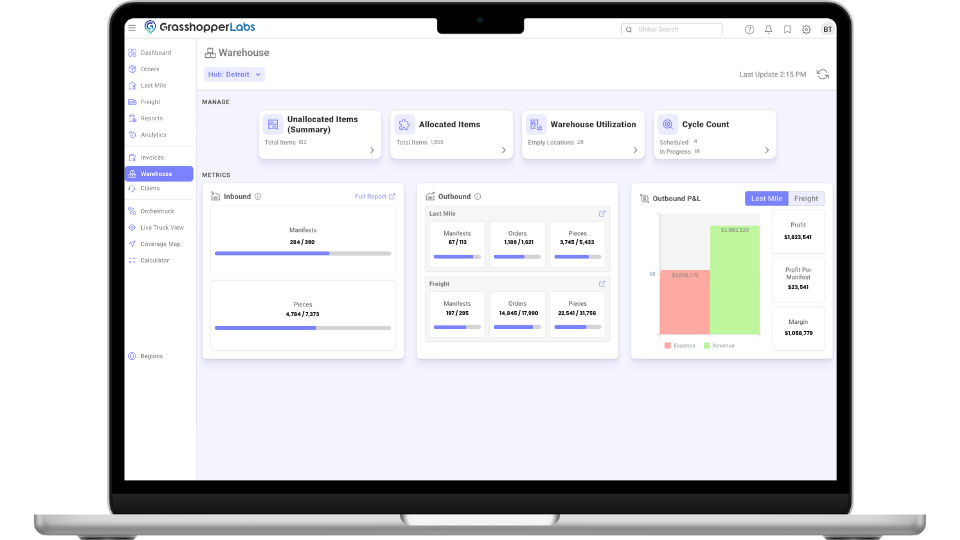Open the settings gear icon

pyautogui.click(x=806, y=29)
